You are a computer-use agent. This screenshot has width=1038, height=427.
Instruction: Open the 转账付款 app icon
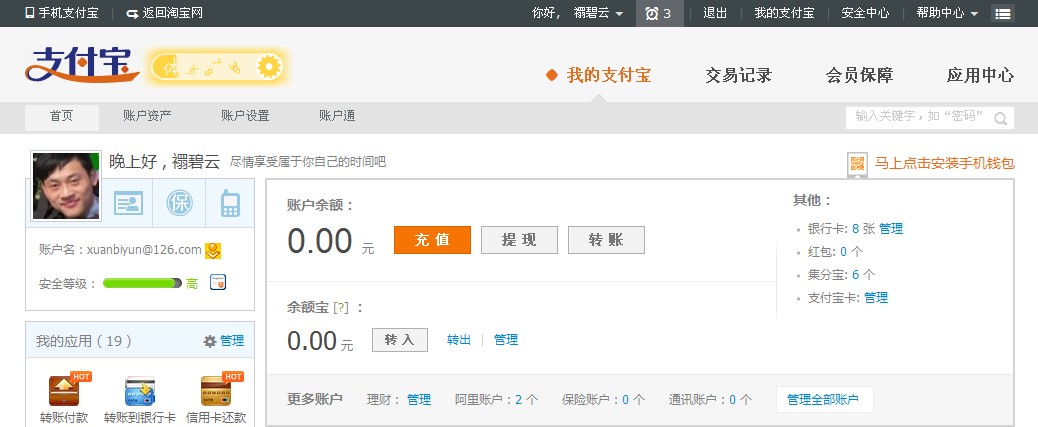pos(64,392)
